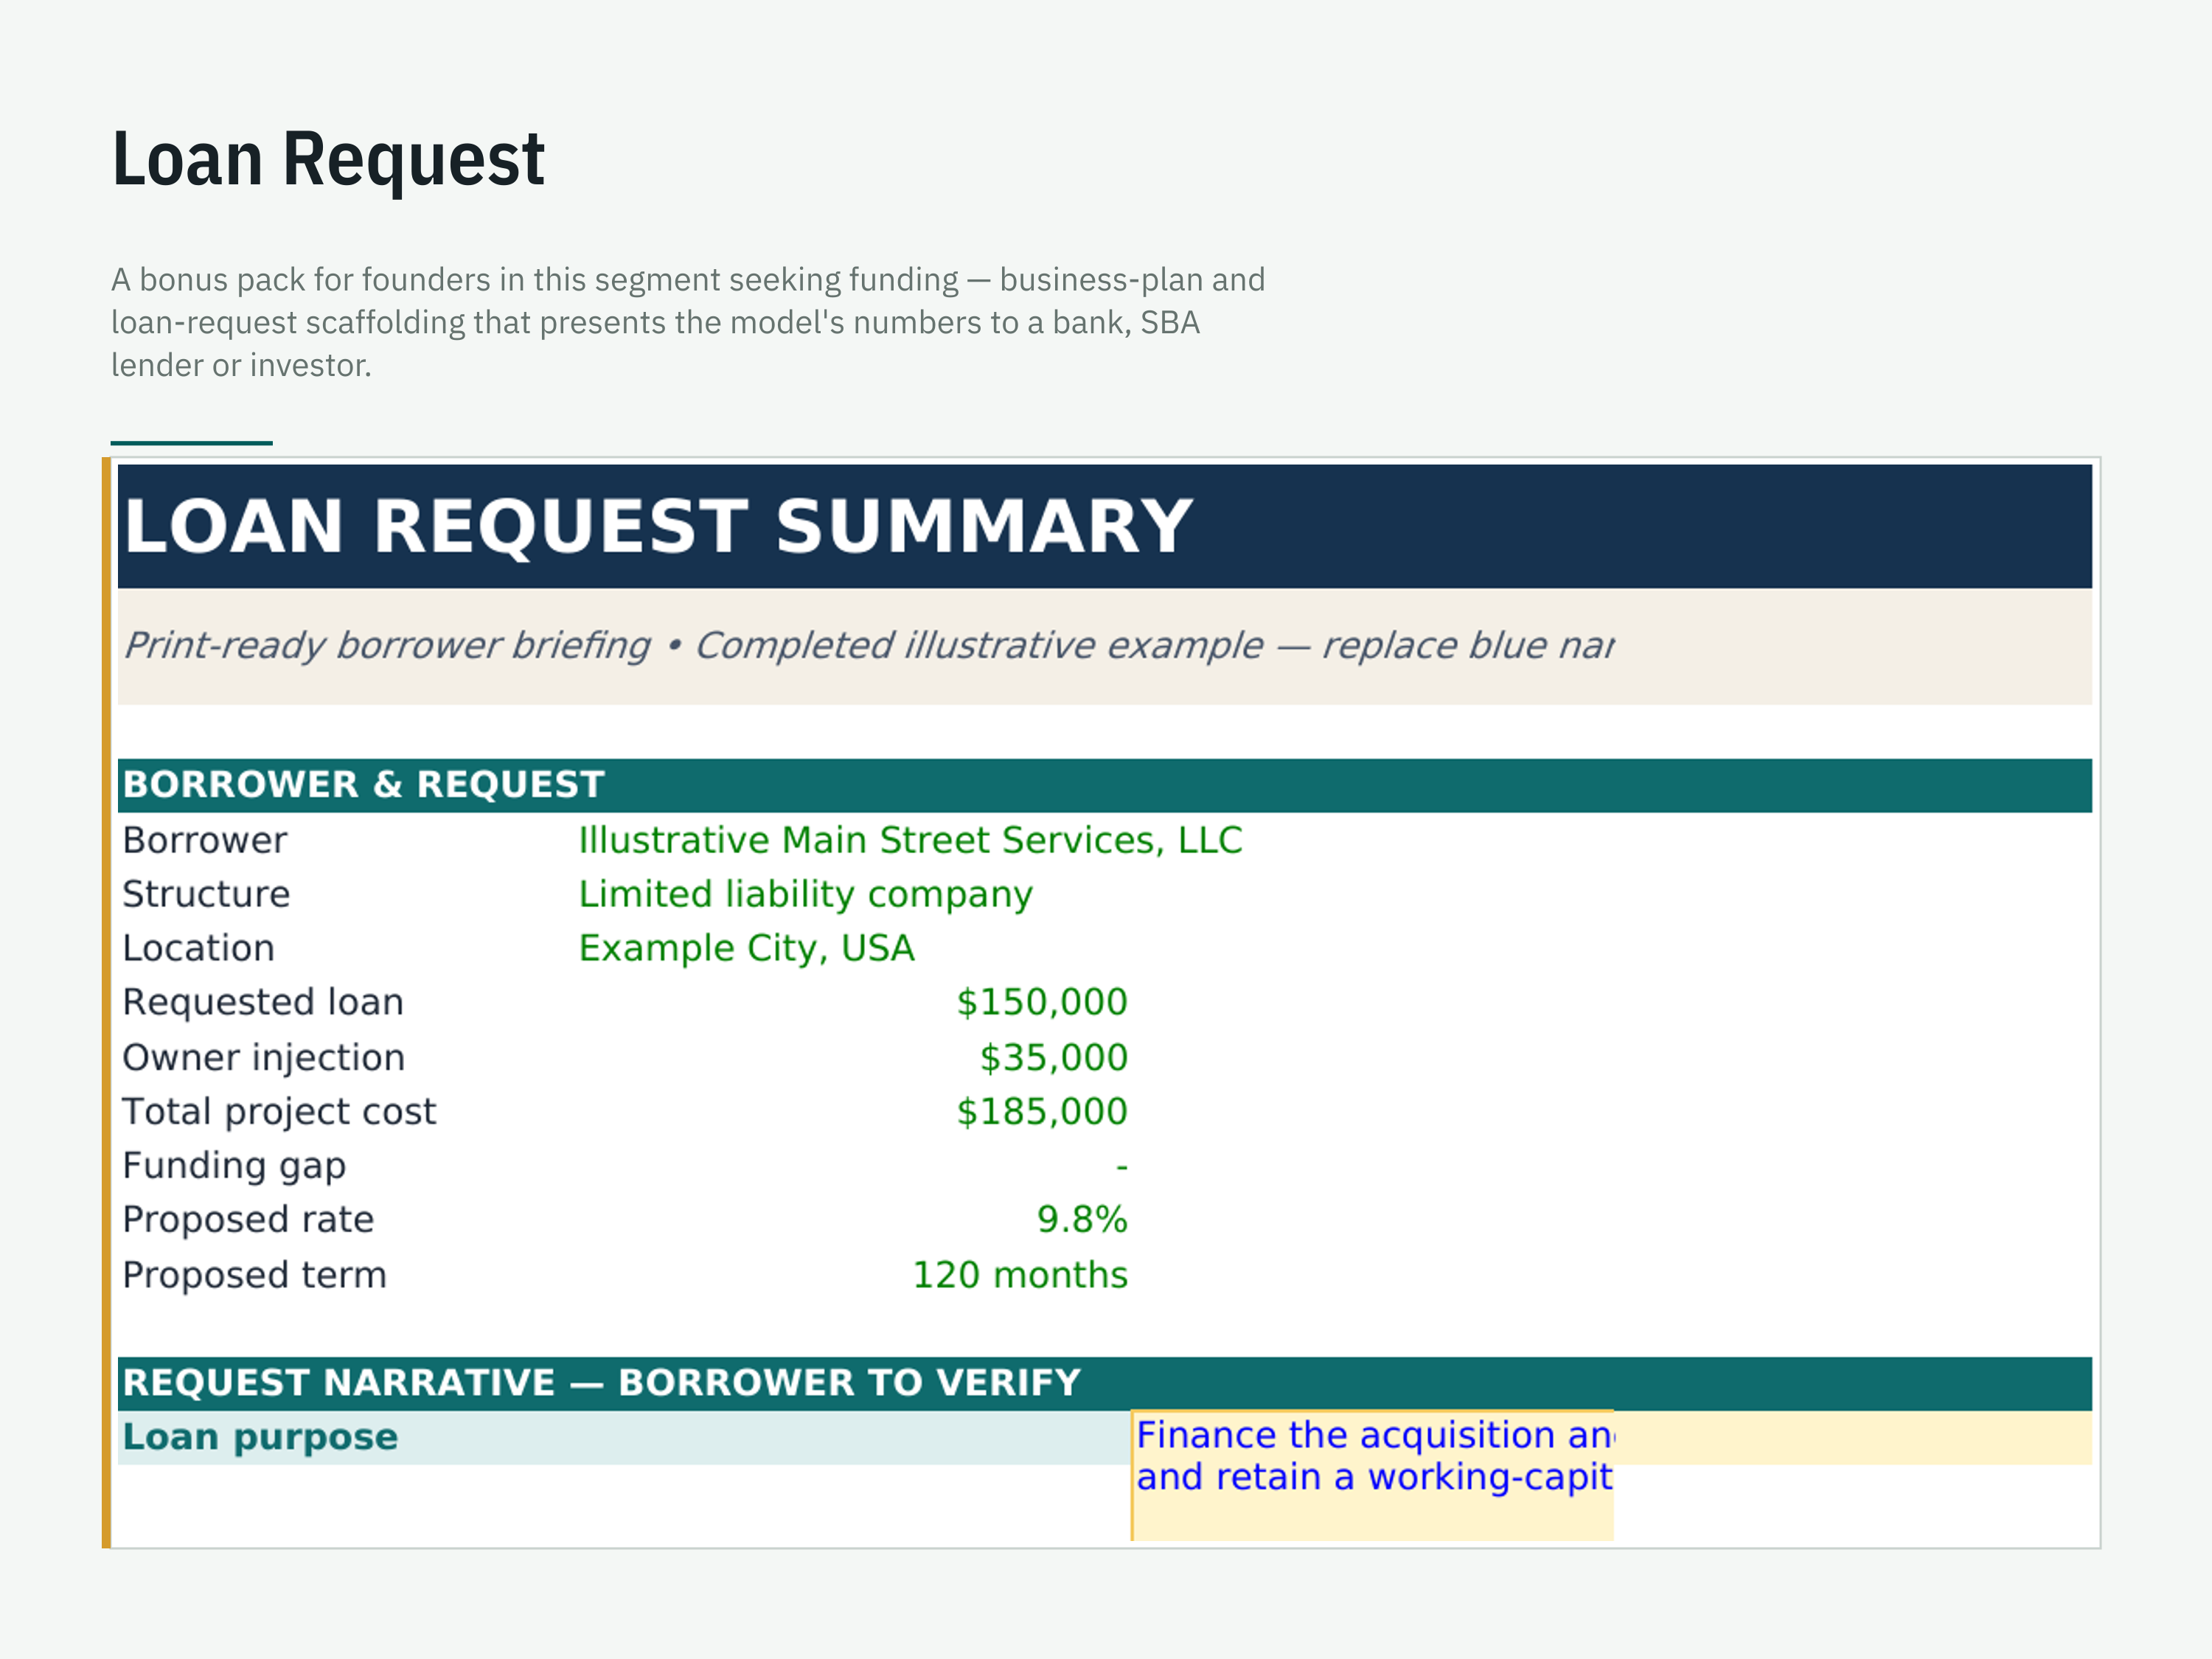Click the 'Proposed rate' label
This screenshot has width=2212, height=1659.
tap(248, 1220)
